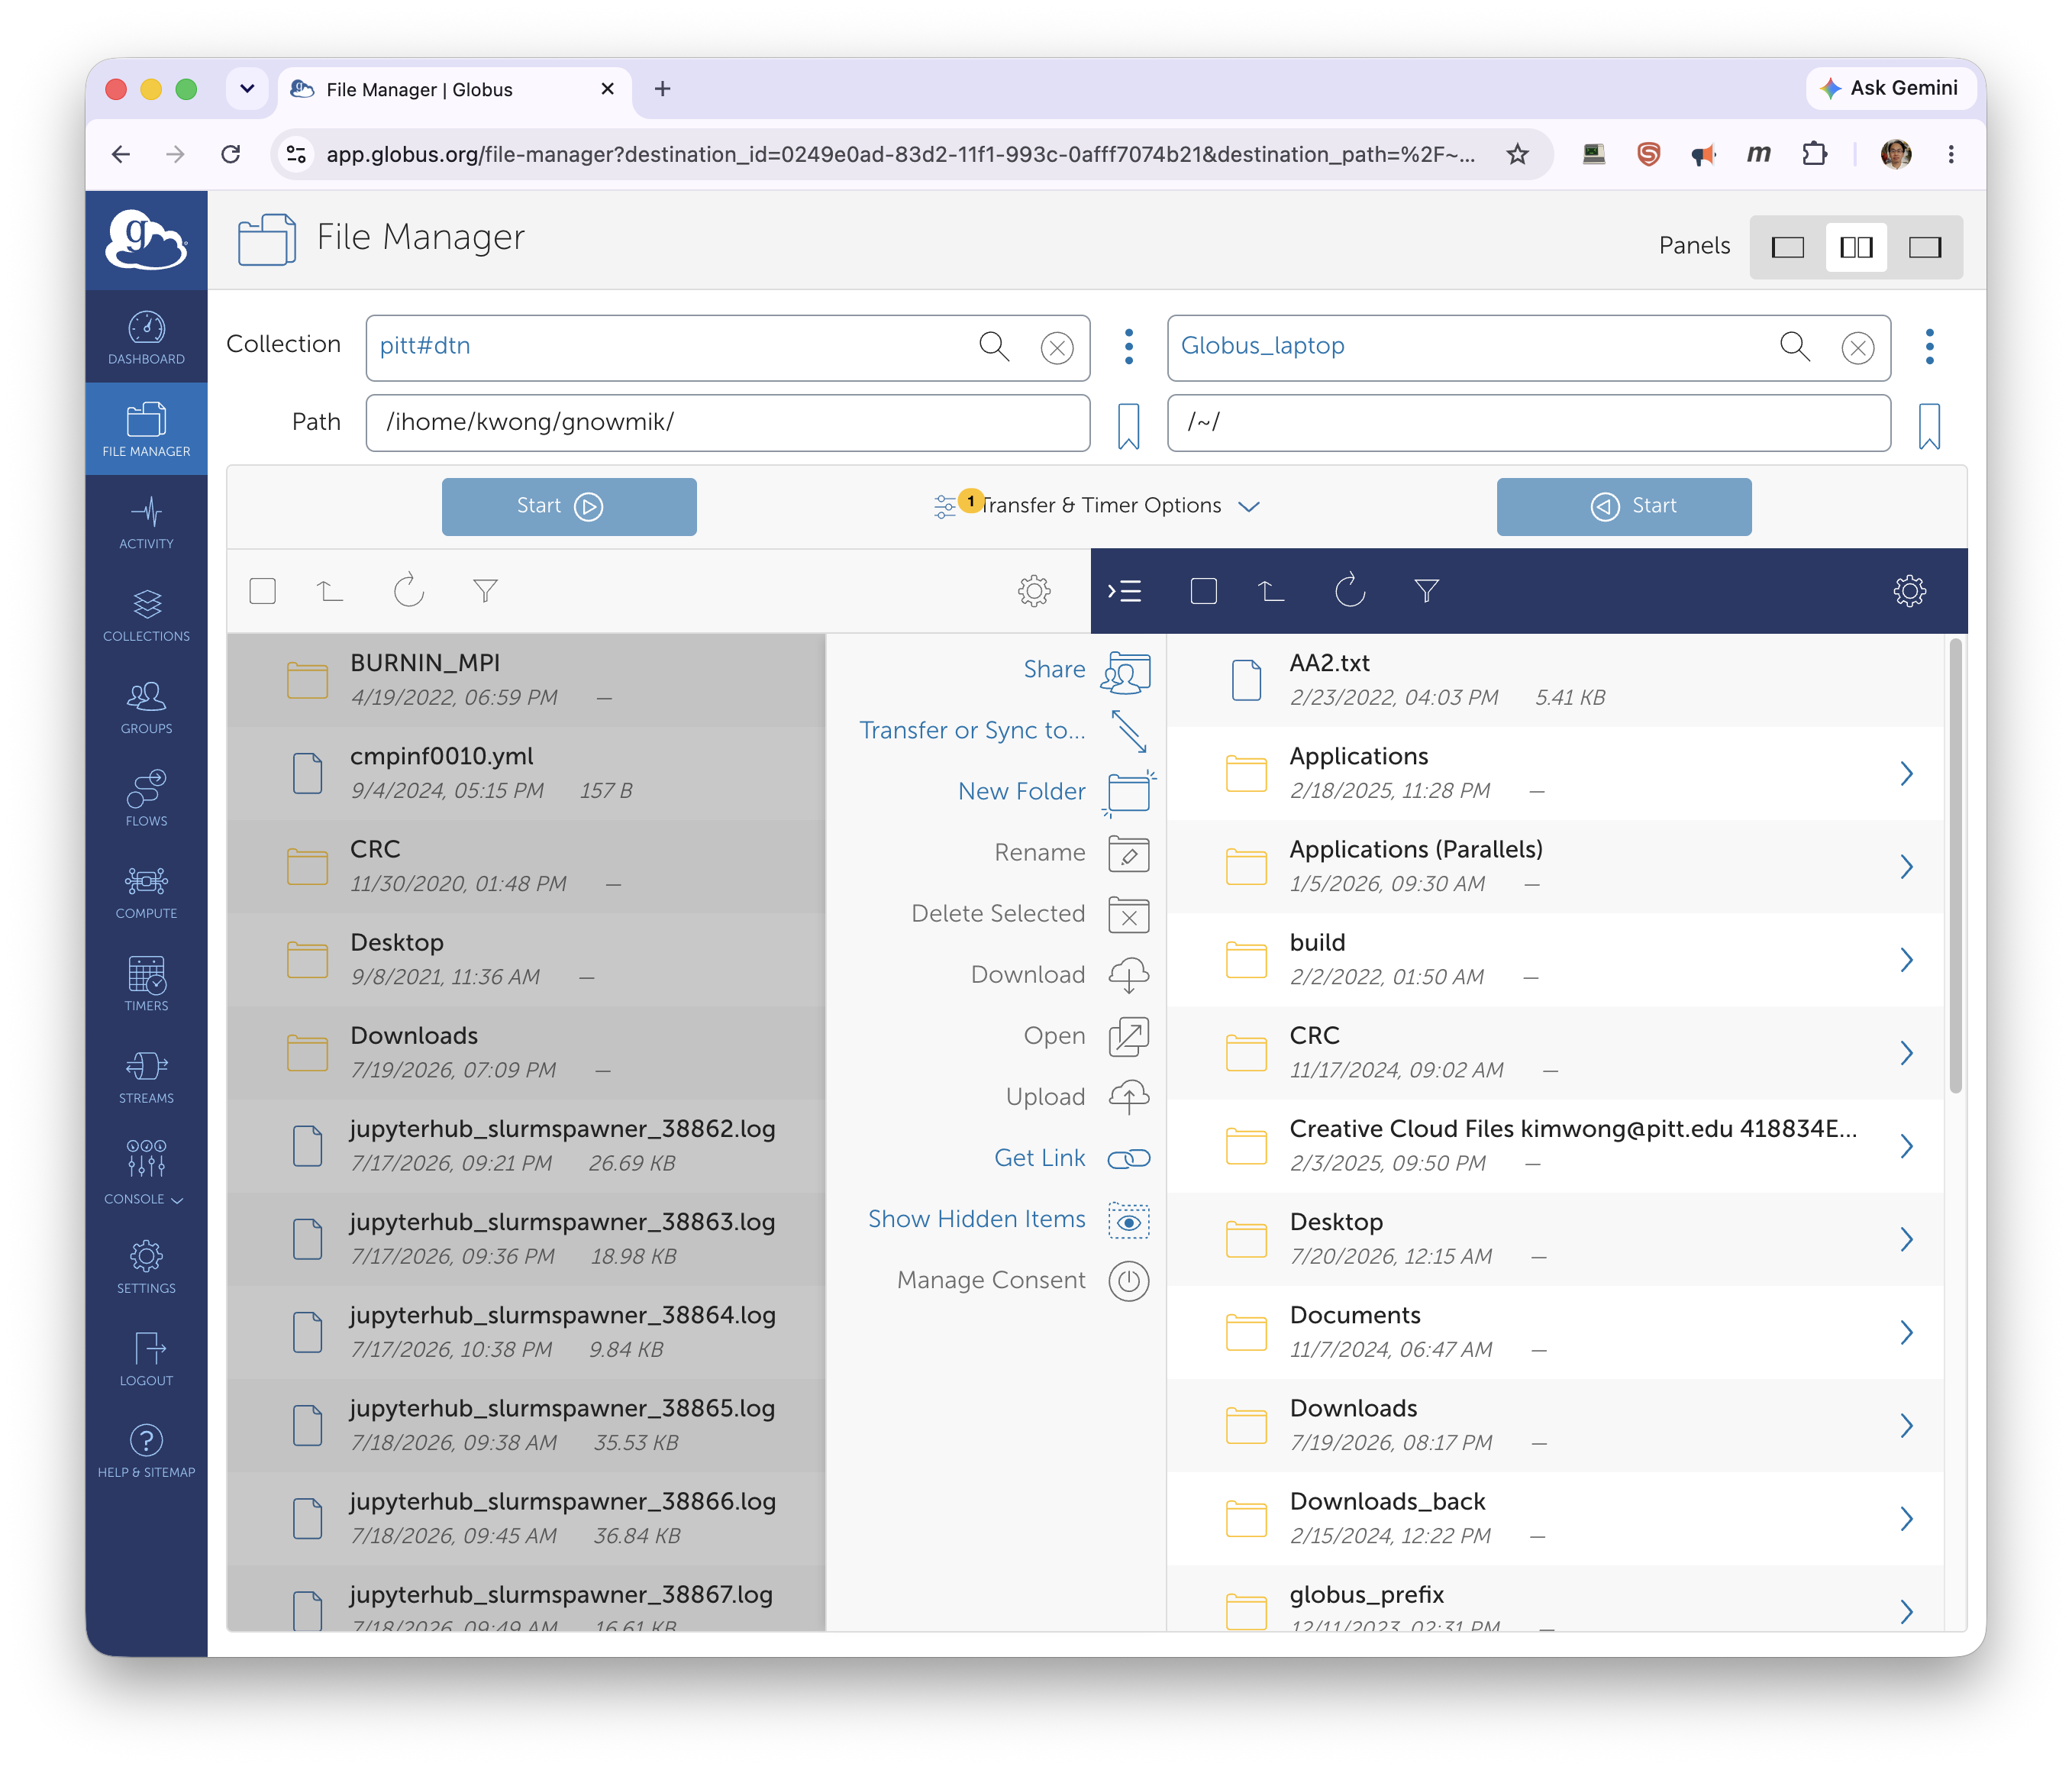2072x1770 pixels.
Task: Open Chrome tab search dropdown
Action: tap(247, 89)
